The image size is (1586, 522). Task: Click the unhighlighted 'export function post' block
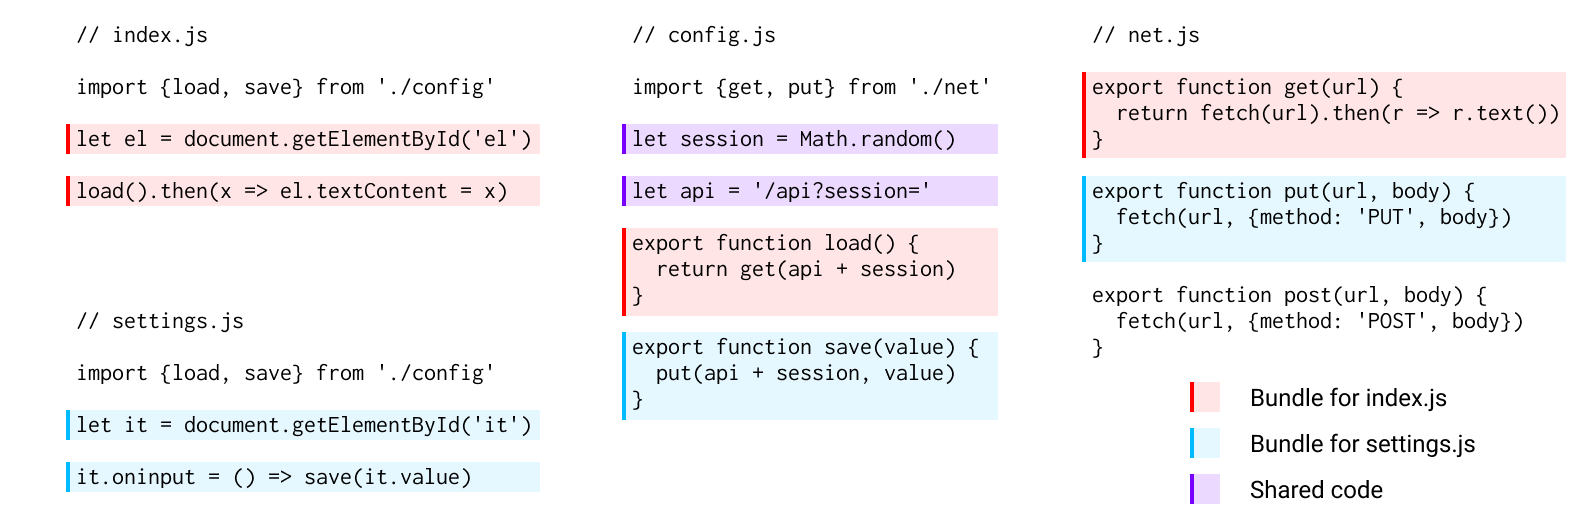pos(1308,321)
